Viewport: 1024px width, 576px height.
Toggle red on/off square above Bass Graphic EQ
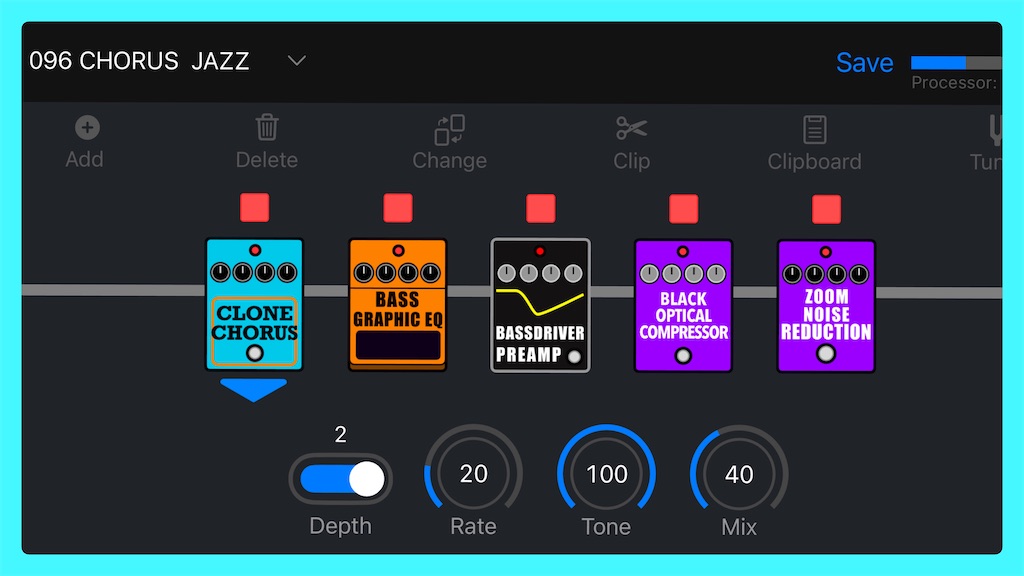point(398,208)
